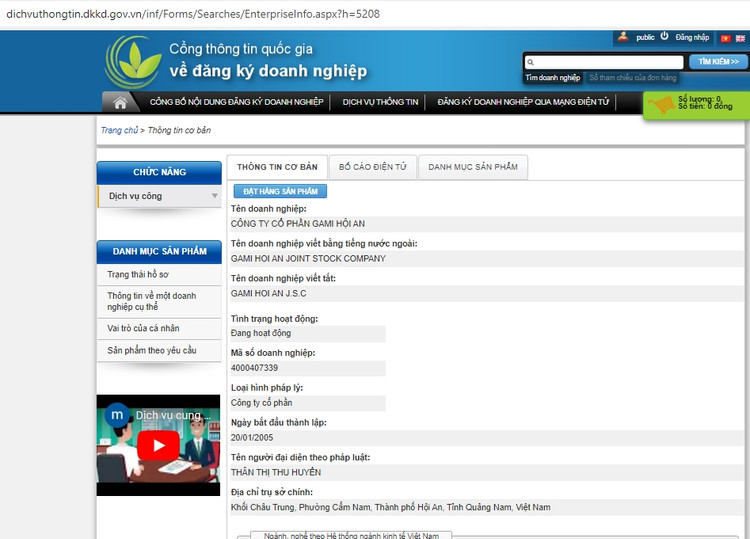Click the Trang chủ breadcrumb link

[119, 130]
